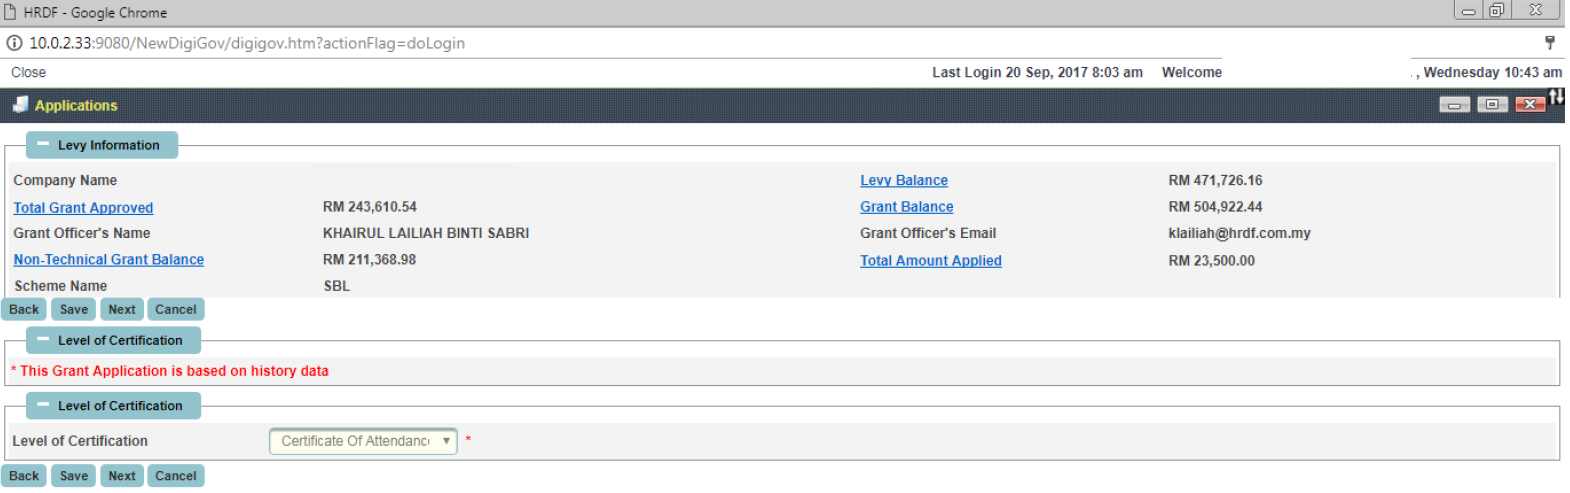
Task: Open the Levy Balance link
Action: pyautogui.click(x=904, y=181)
